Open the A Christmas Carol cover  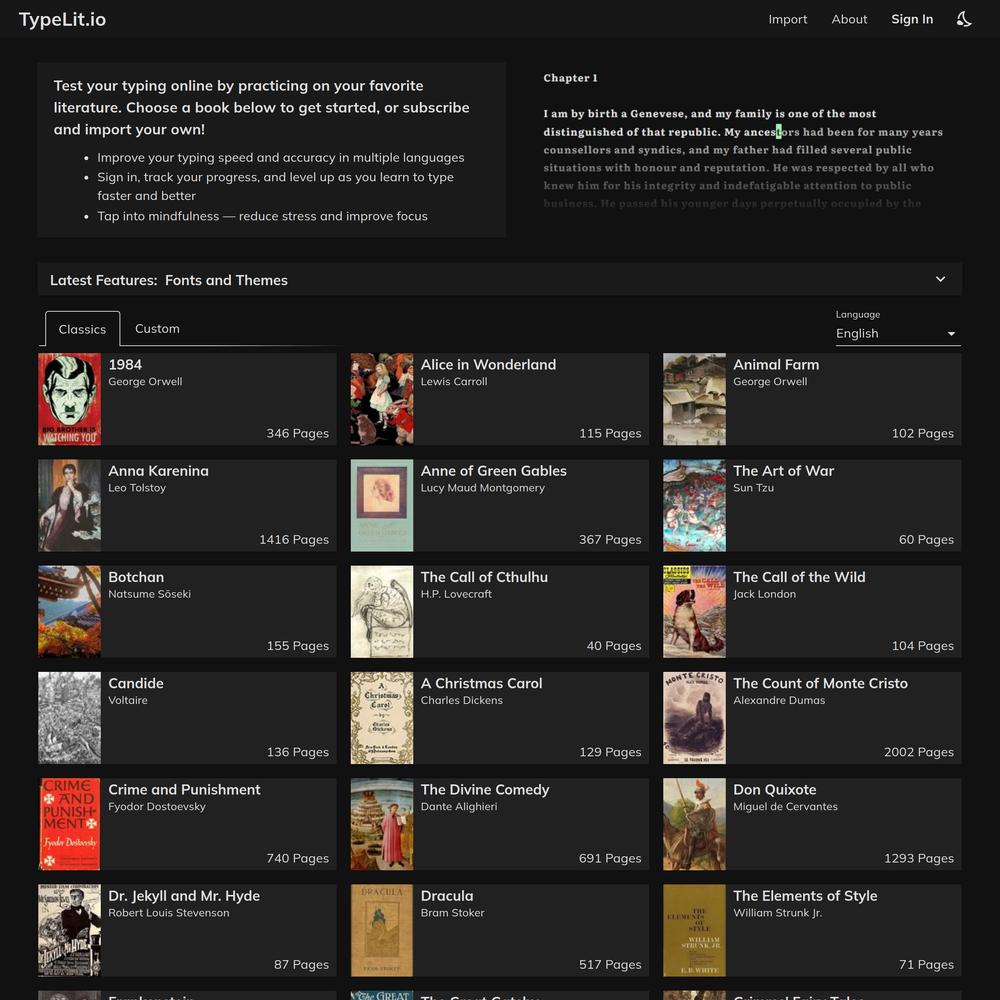click(382, 718)
